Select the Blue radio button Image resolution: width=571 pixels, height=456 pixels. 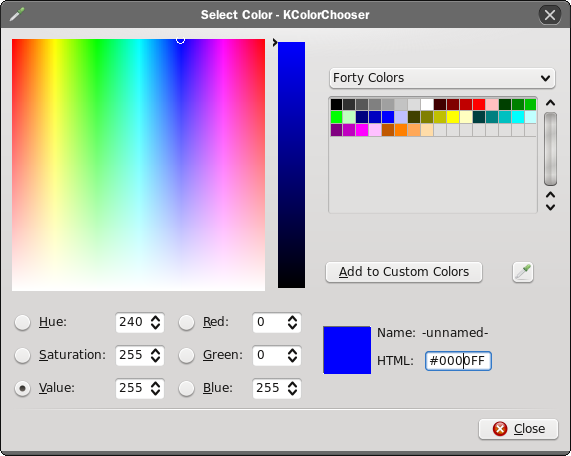tap(186, 389)
